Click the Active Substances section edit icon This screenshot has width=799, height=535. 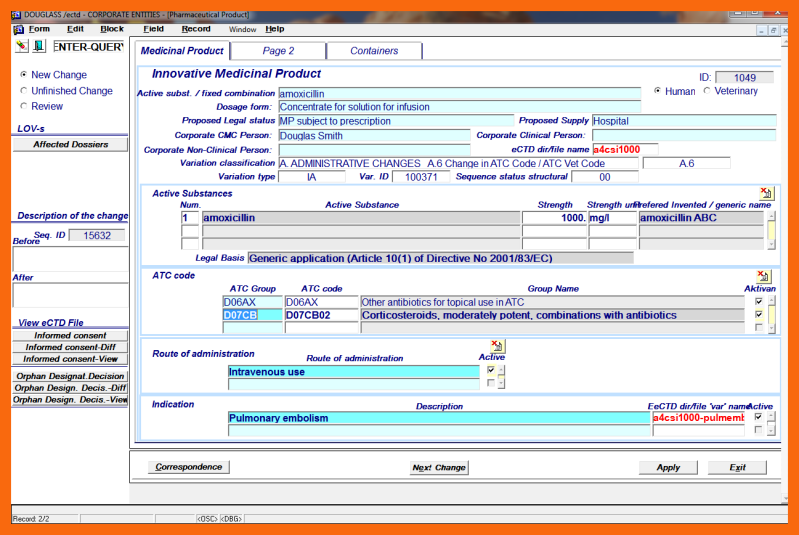click(765, 193)
